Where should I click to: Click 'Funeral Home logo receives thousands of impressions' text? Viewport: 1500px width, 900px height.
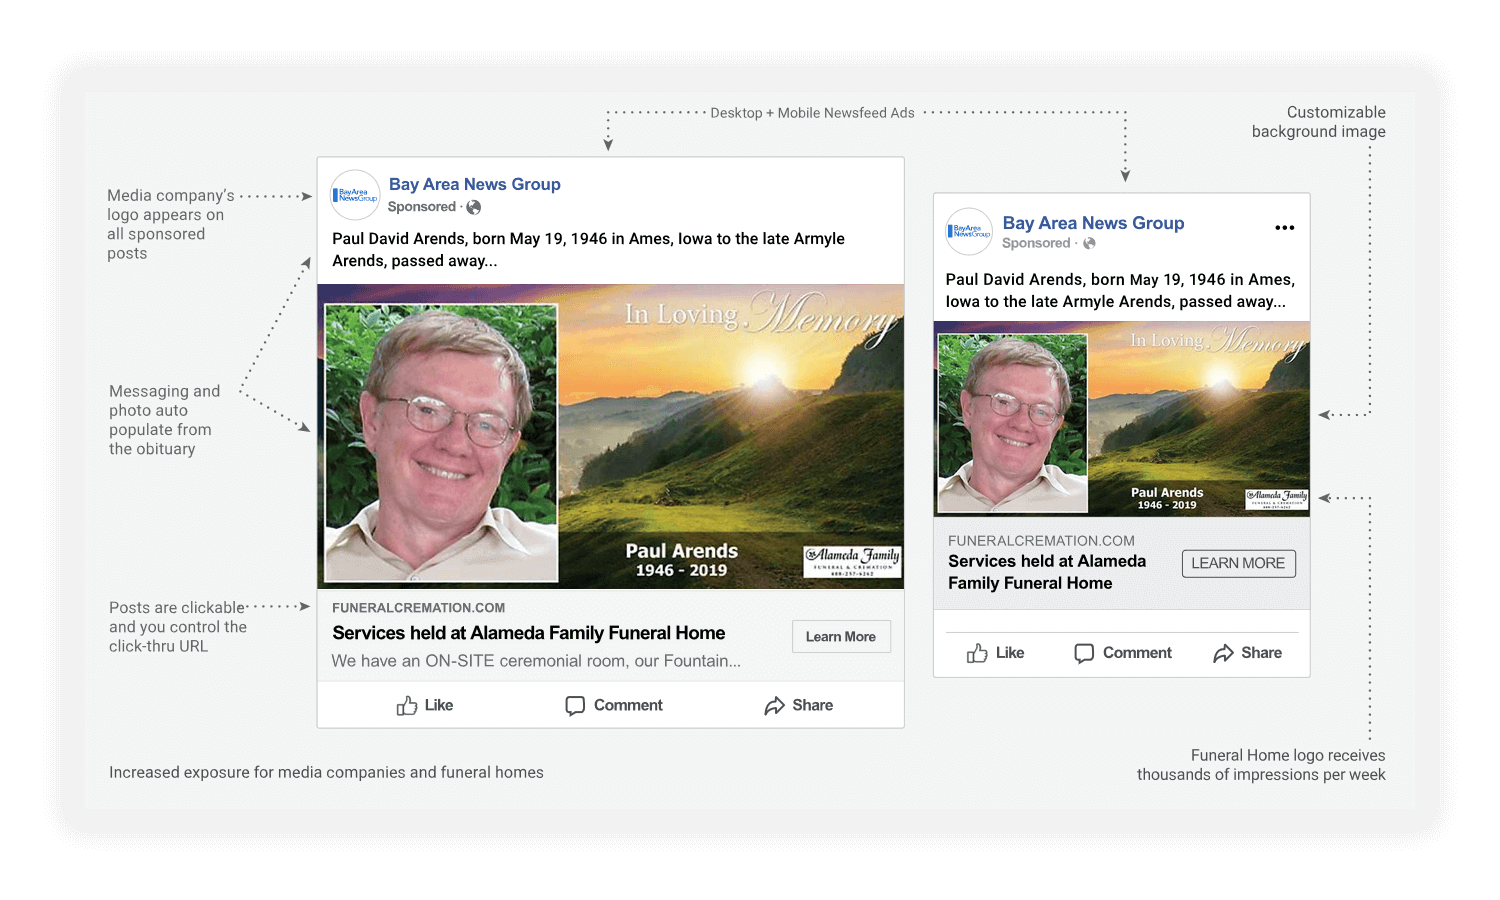point(1261,765)
